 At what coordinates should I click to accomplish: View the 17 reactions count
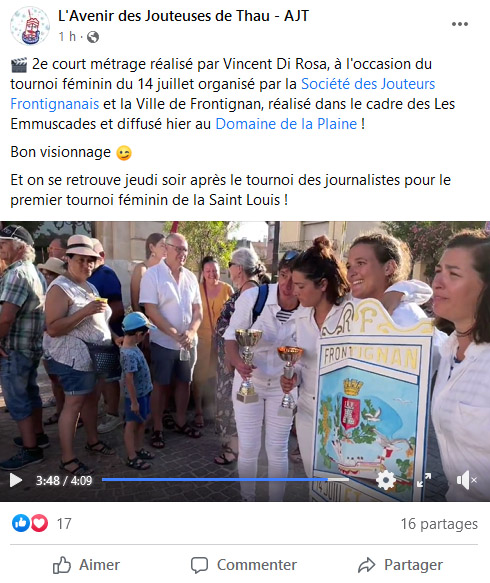click(64, 524)
